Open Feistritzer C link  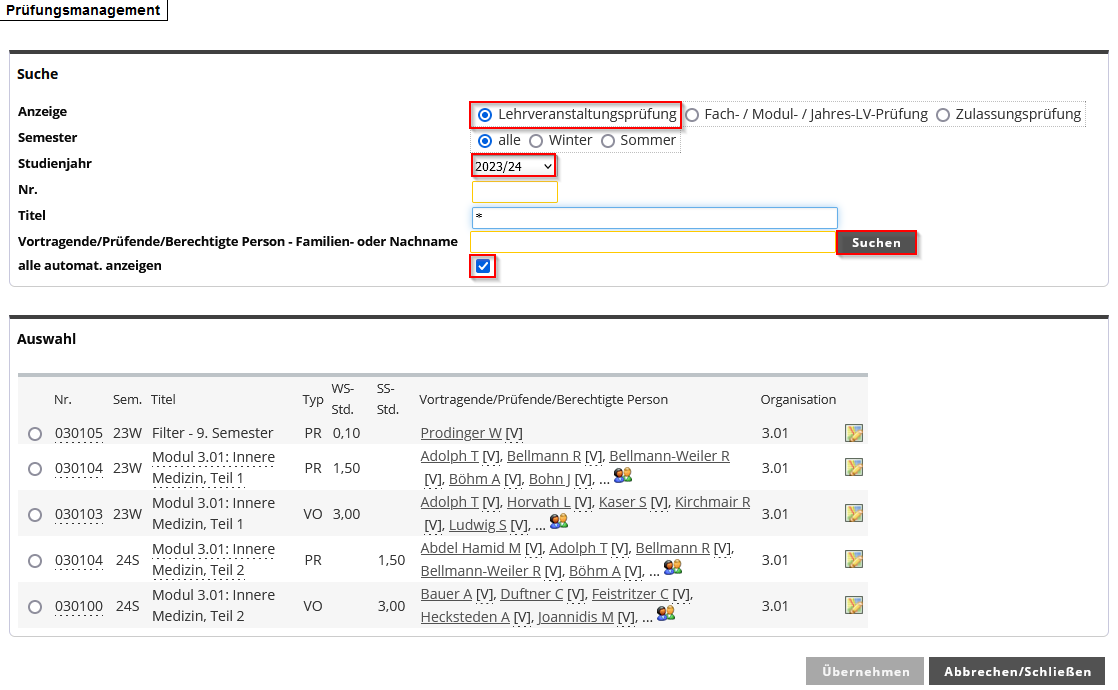point(630,594)
